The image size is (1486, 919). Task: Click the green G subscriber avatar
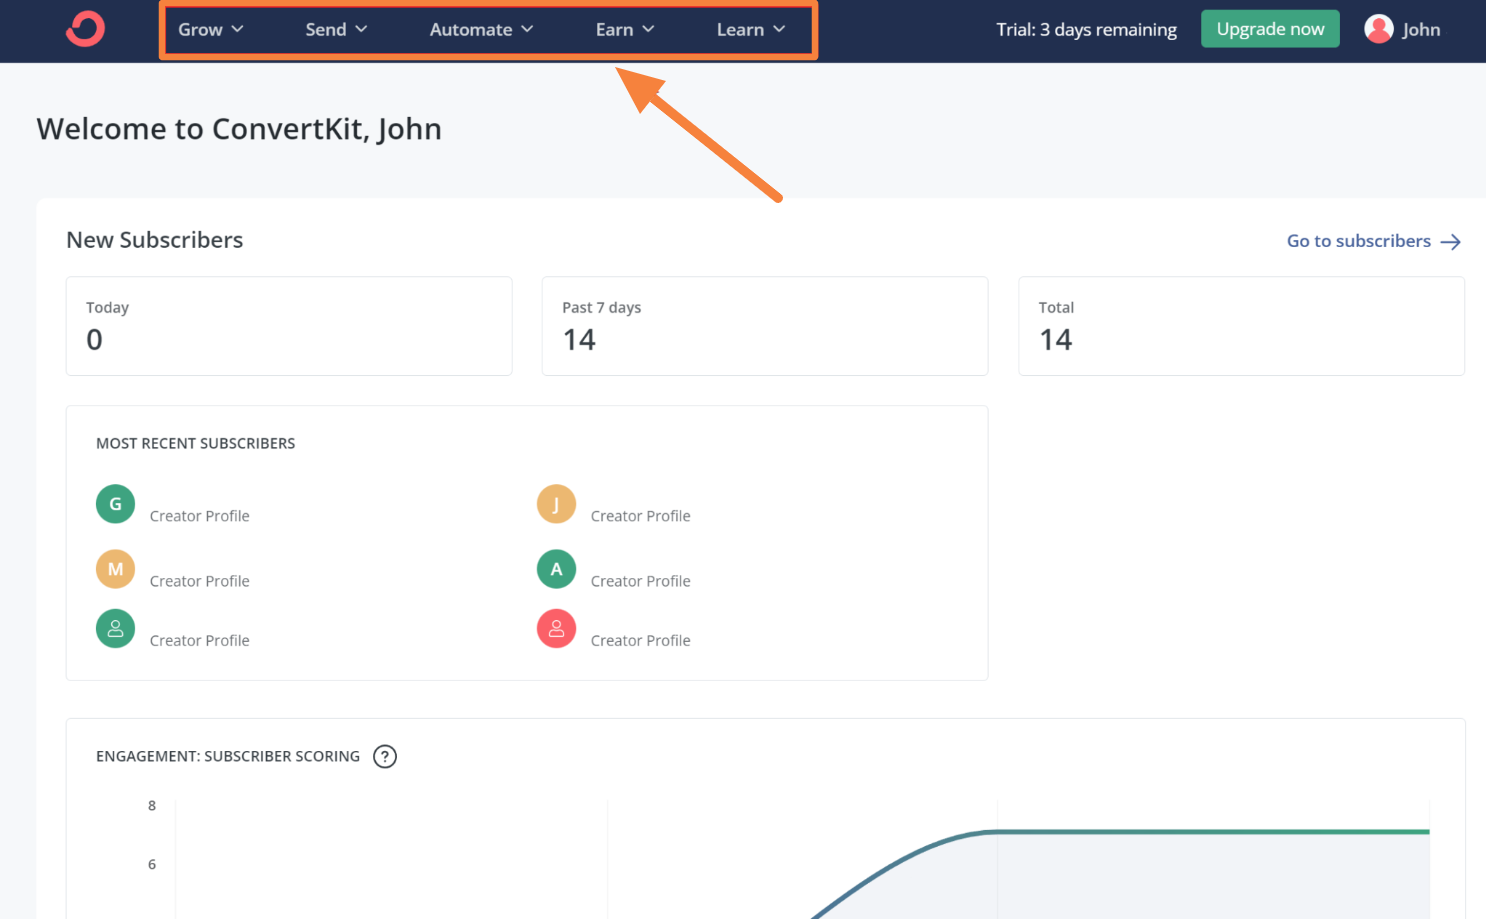coord(115,504)
